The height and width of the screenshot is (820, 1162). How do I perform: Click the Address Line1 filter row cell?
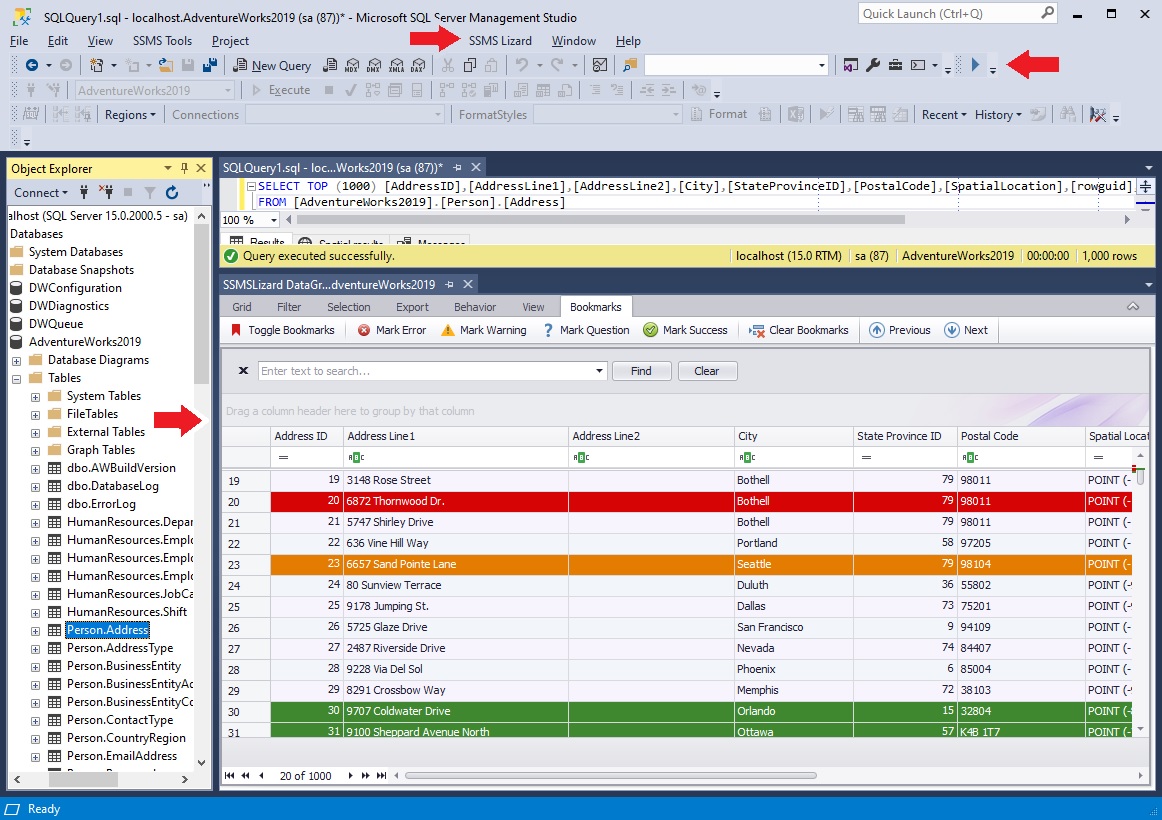tap(456, 457)
